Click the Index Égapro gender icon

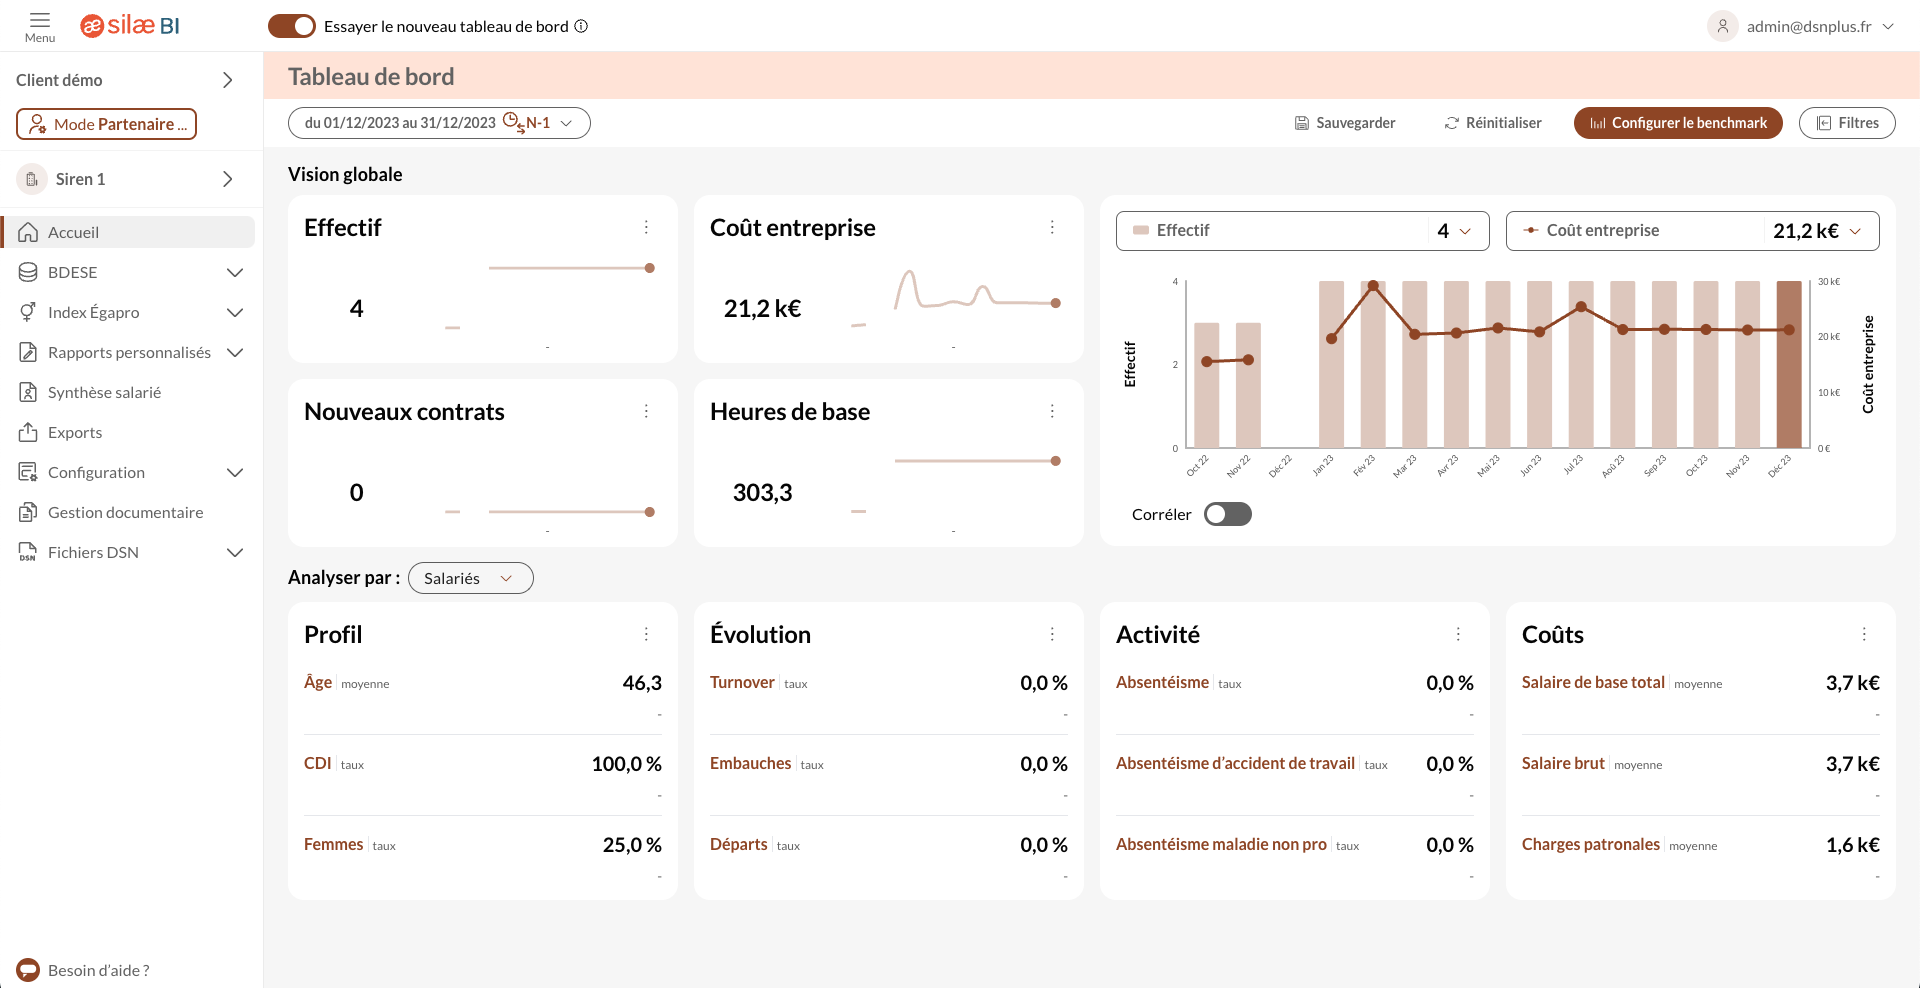tap(28, 312)
